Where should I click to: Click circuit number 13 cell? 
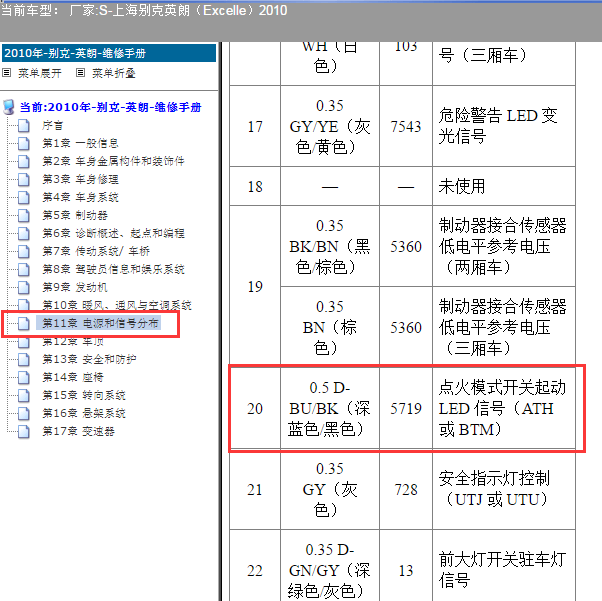pyautogui.click(x=406, y=565)
